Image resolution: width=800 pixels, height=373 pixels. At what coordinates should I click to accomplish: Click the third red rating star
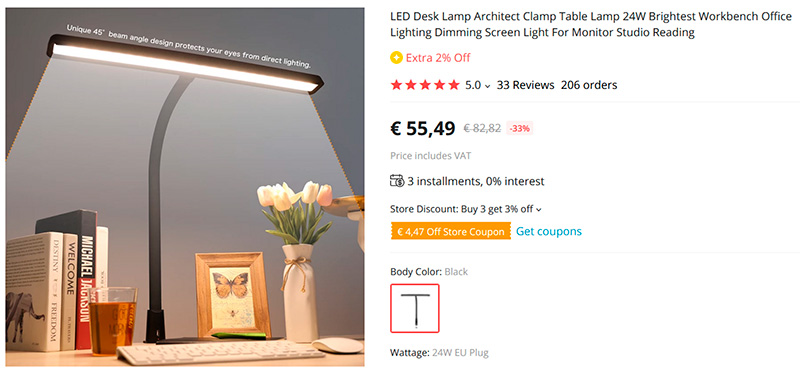click(425, 85)
